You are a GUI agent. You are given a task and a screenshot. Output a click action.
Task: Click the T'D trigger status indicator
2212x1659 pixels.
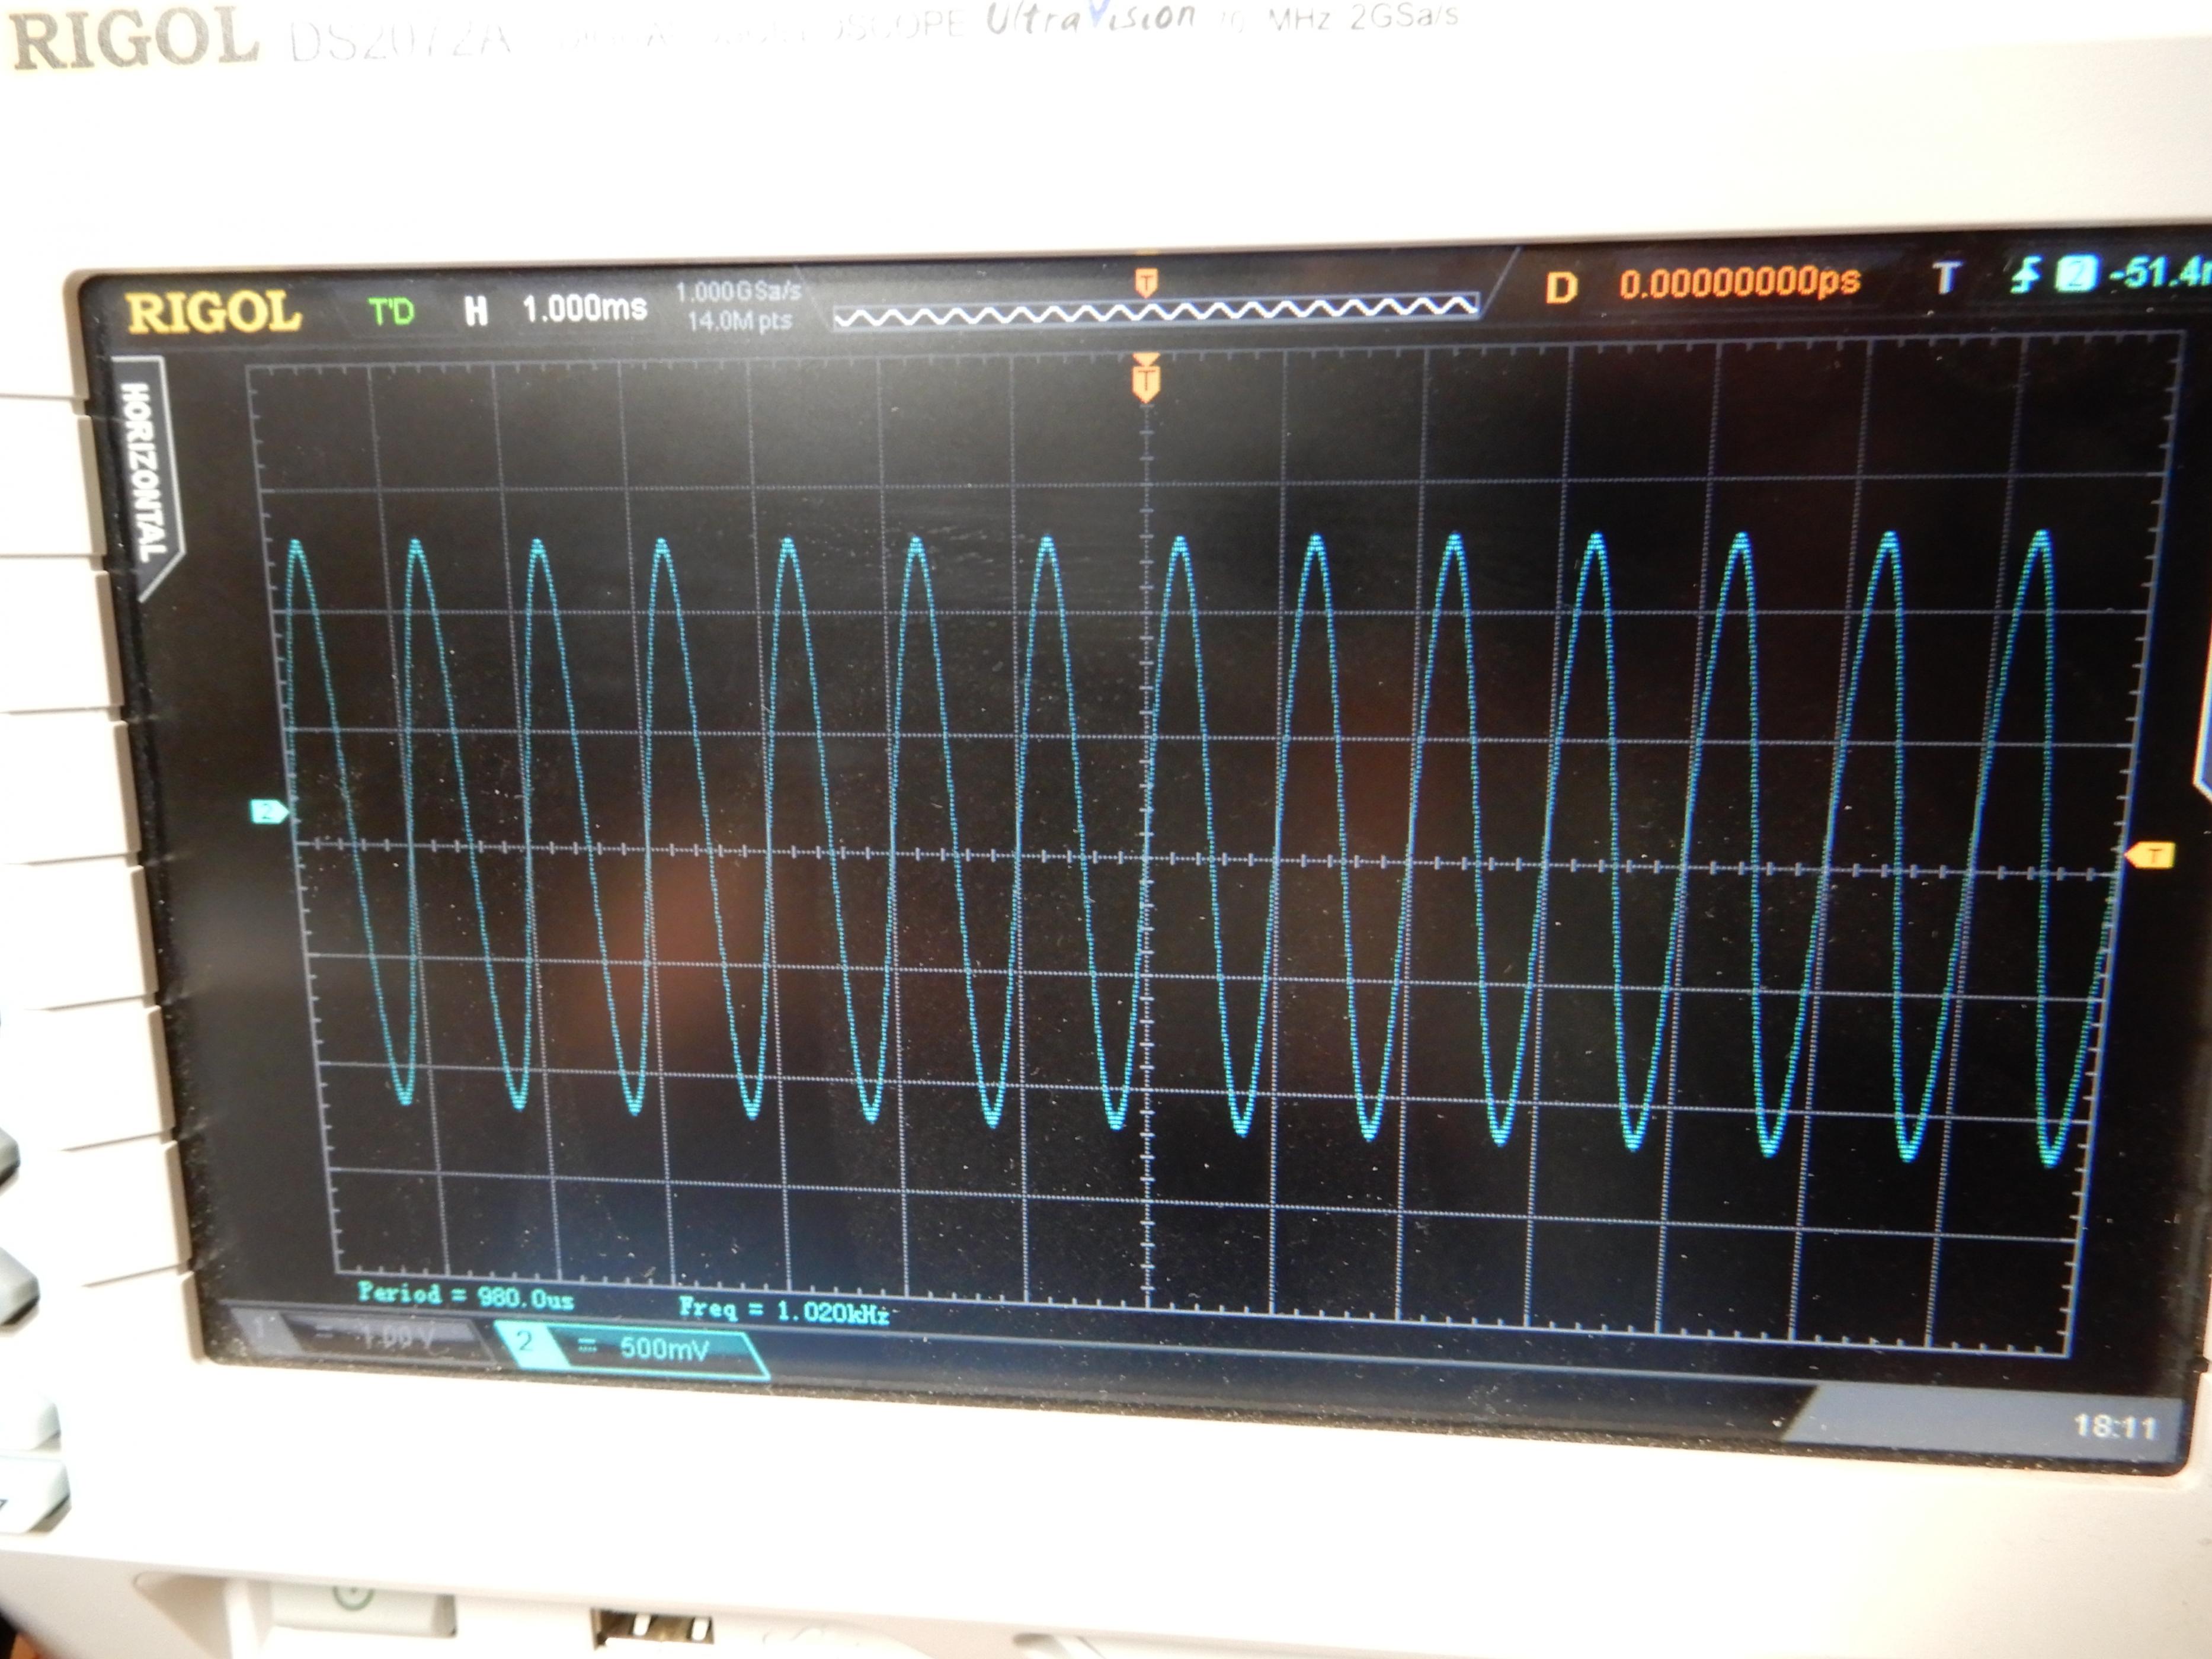pos(391,312)
